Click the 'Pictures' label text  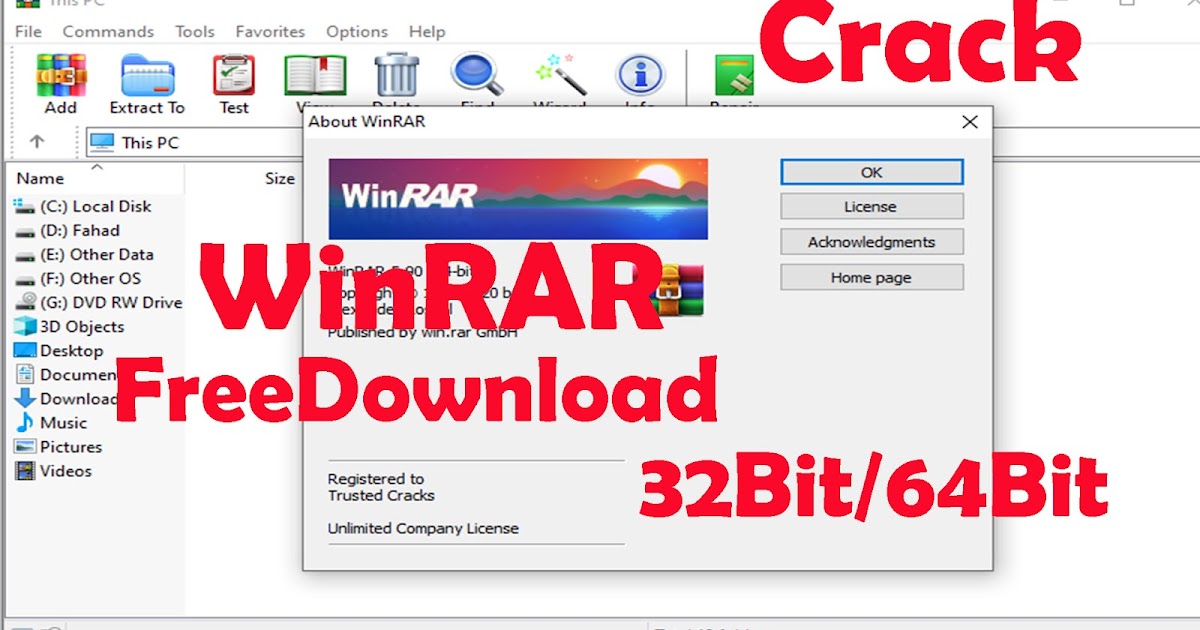71,446
